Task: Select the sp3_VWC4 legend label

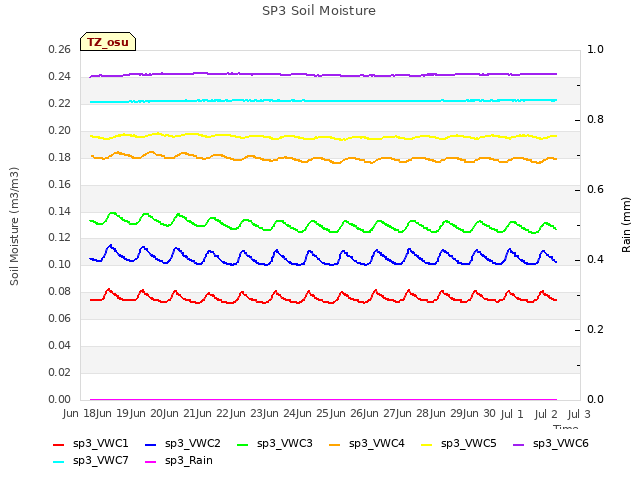Action: point(376,444)
